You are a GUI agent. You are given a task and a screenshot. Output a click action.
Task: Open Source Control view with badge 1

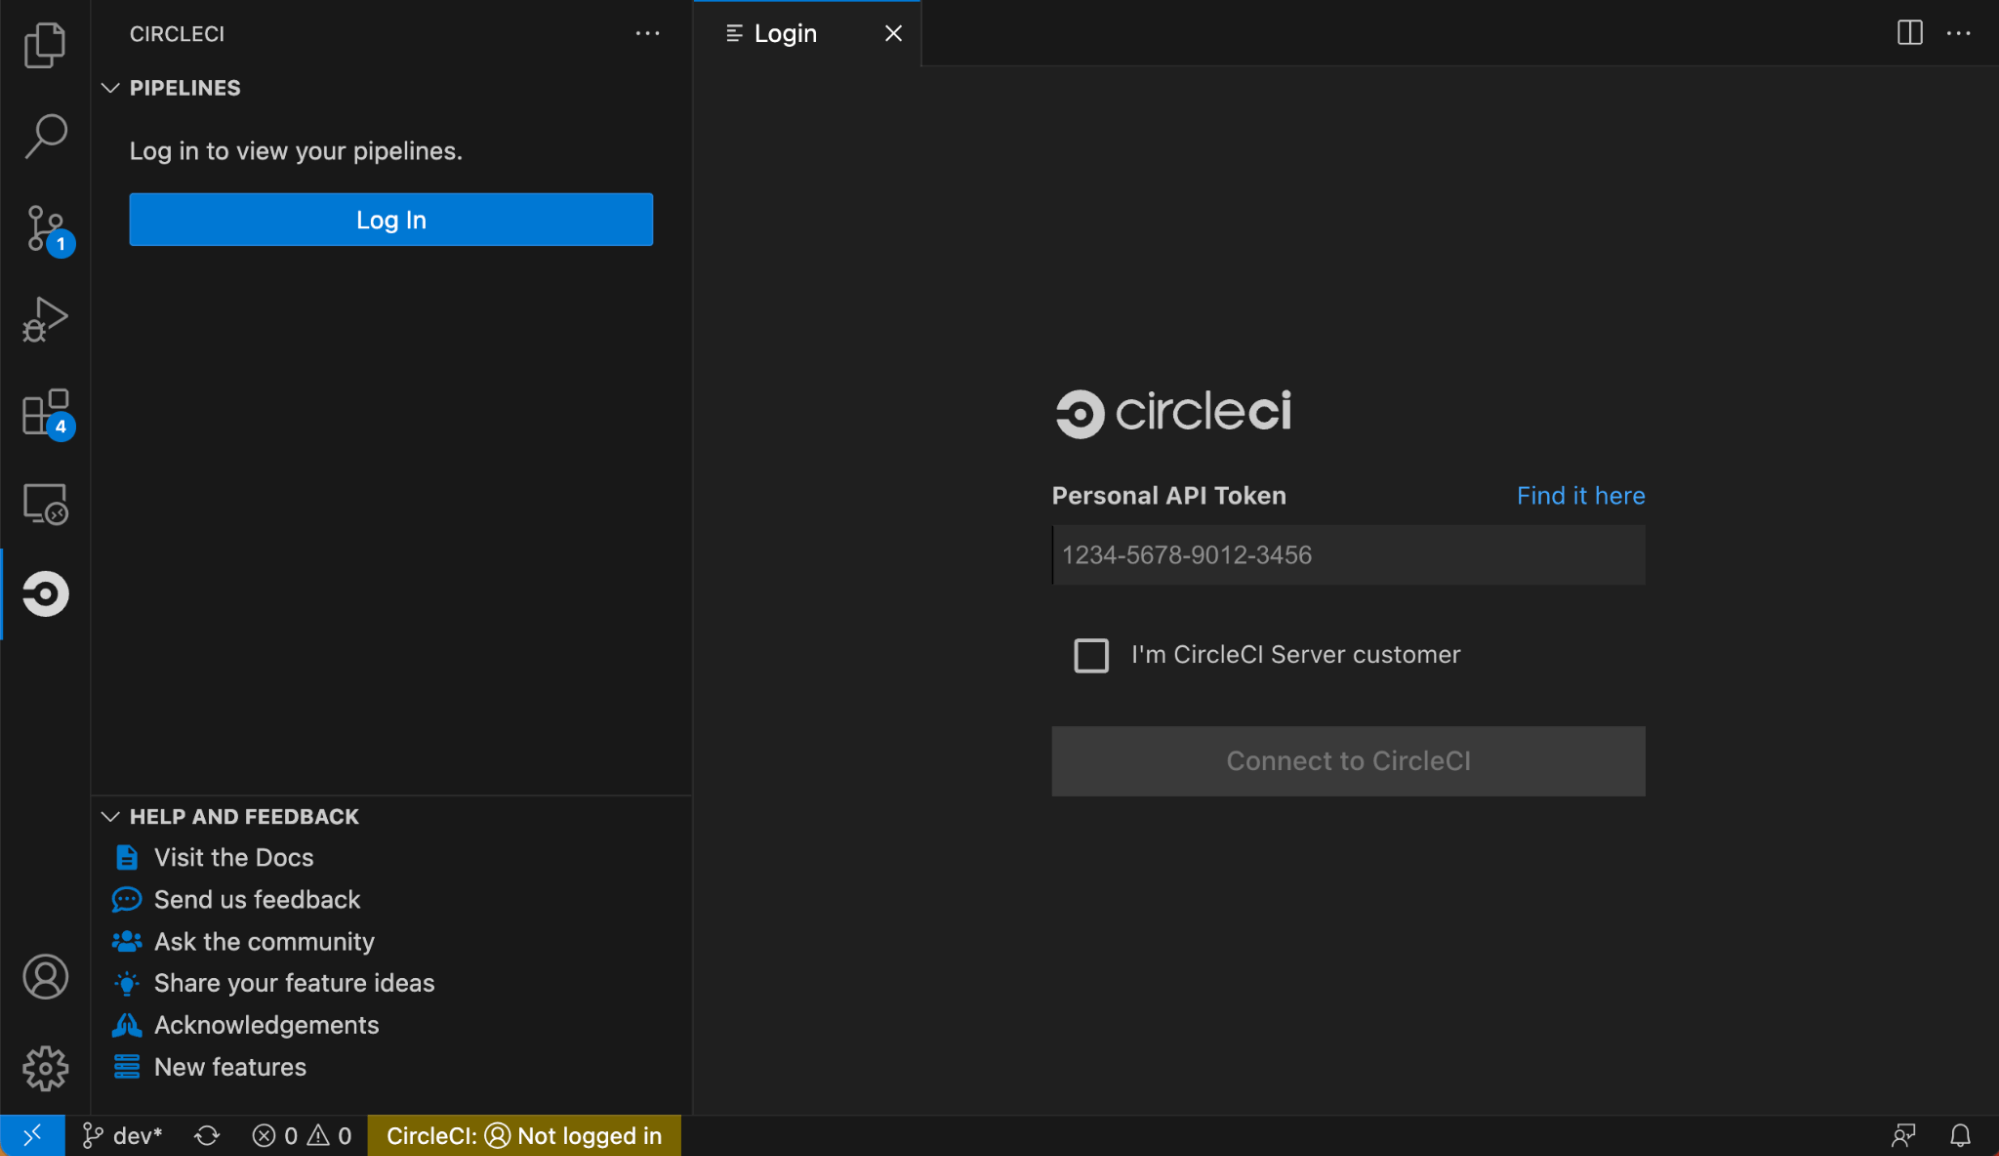pos(48,230)
